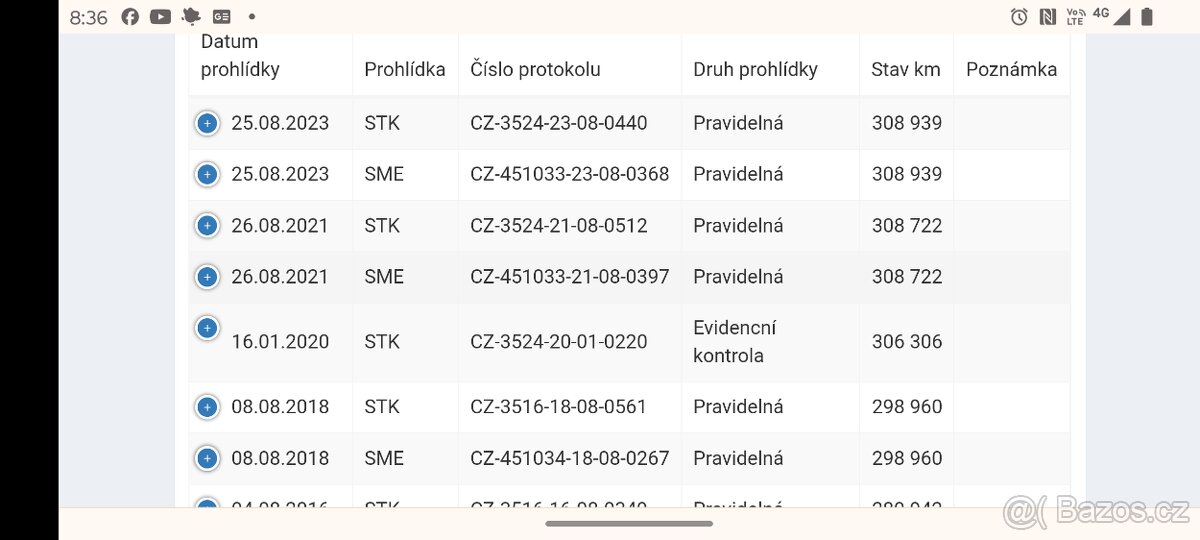Tap the battery status icon
Screen dimensions: 1200x540
point(1147,17)
